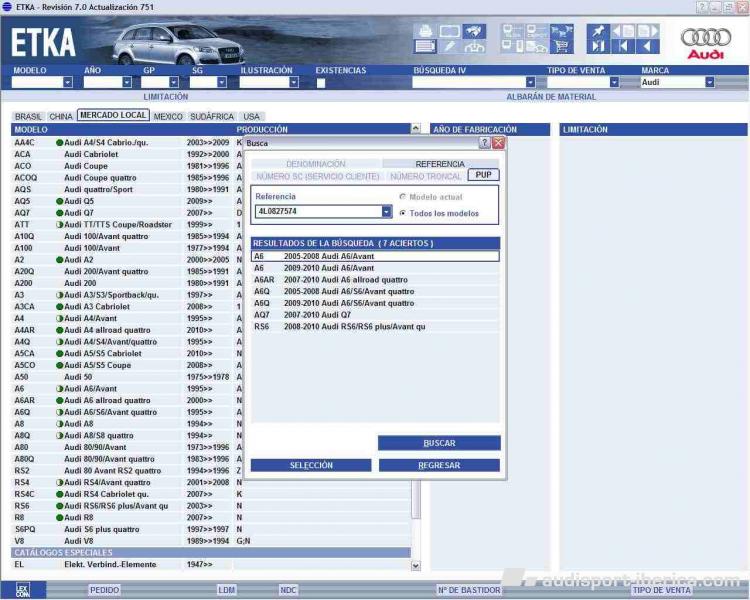
Task: Select result 2007-2010 Audi Q7
Action: 375,315
